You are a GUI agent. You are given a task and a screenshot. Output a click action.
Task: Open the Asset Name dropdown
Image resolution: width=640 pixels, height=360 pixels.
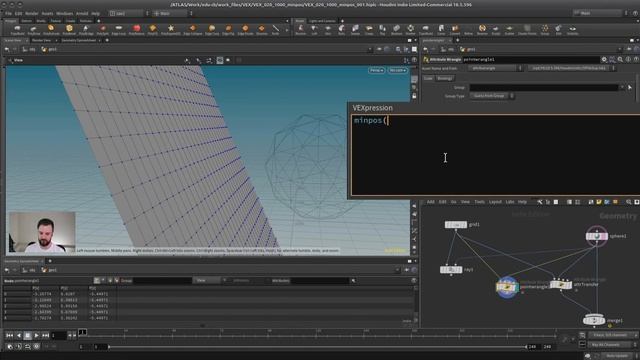click(x=495, y=69)
